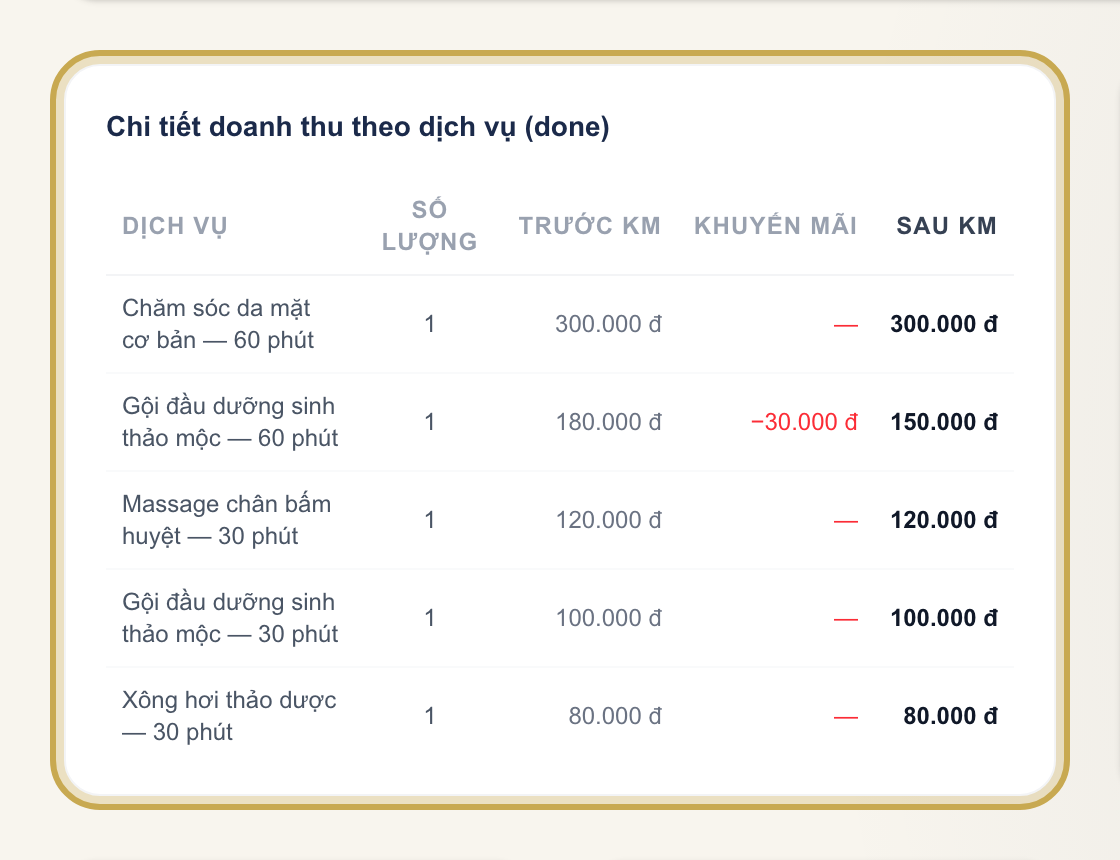The height and width of the screenshot is (860, 1120).
Task: Click the TRƯỚC KM column header
Action: click(x=590, y=226)
